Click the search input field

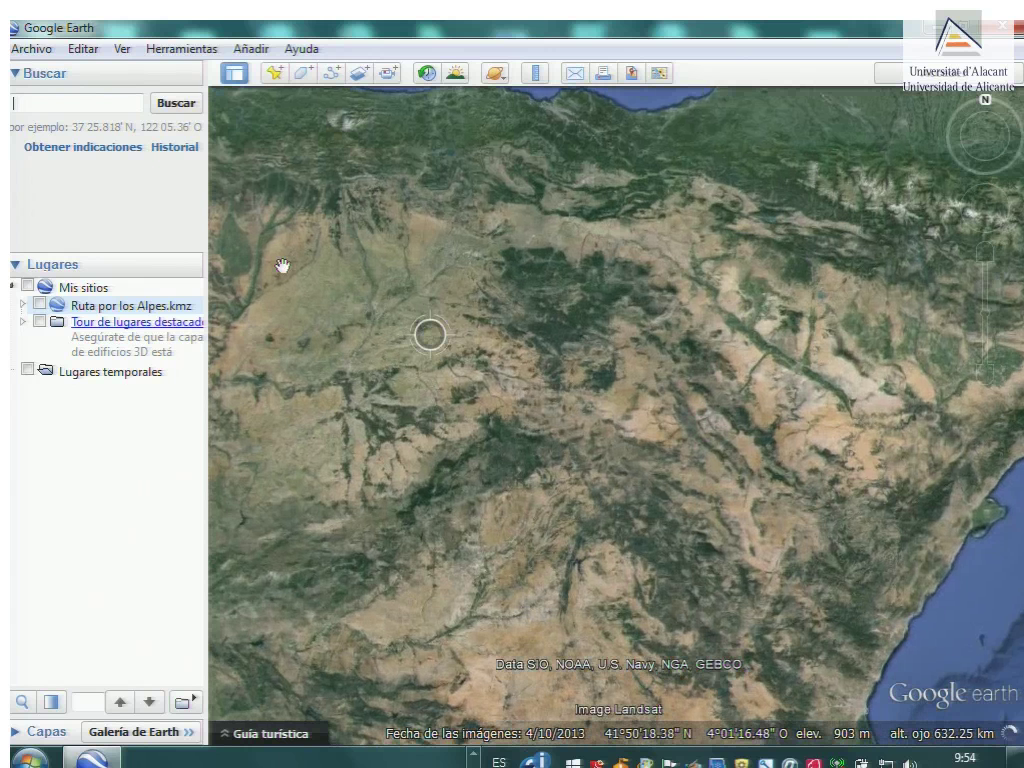76,103
